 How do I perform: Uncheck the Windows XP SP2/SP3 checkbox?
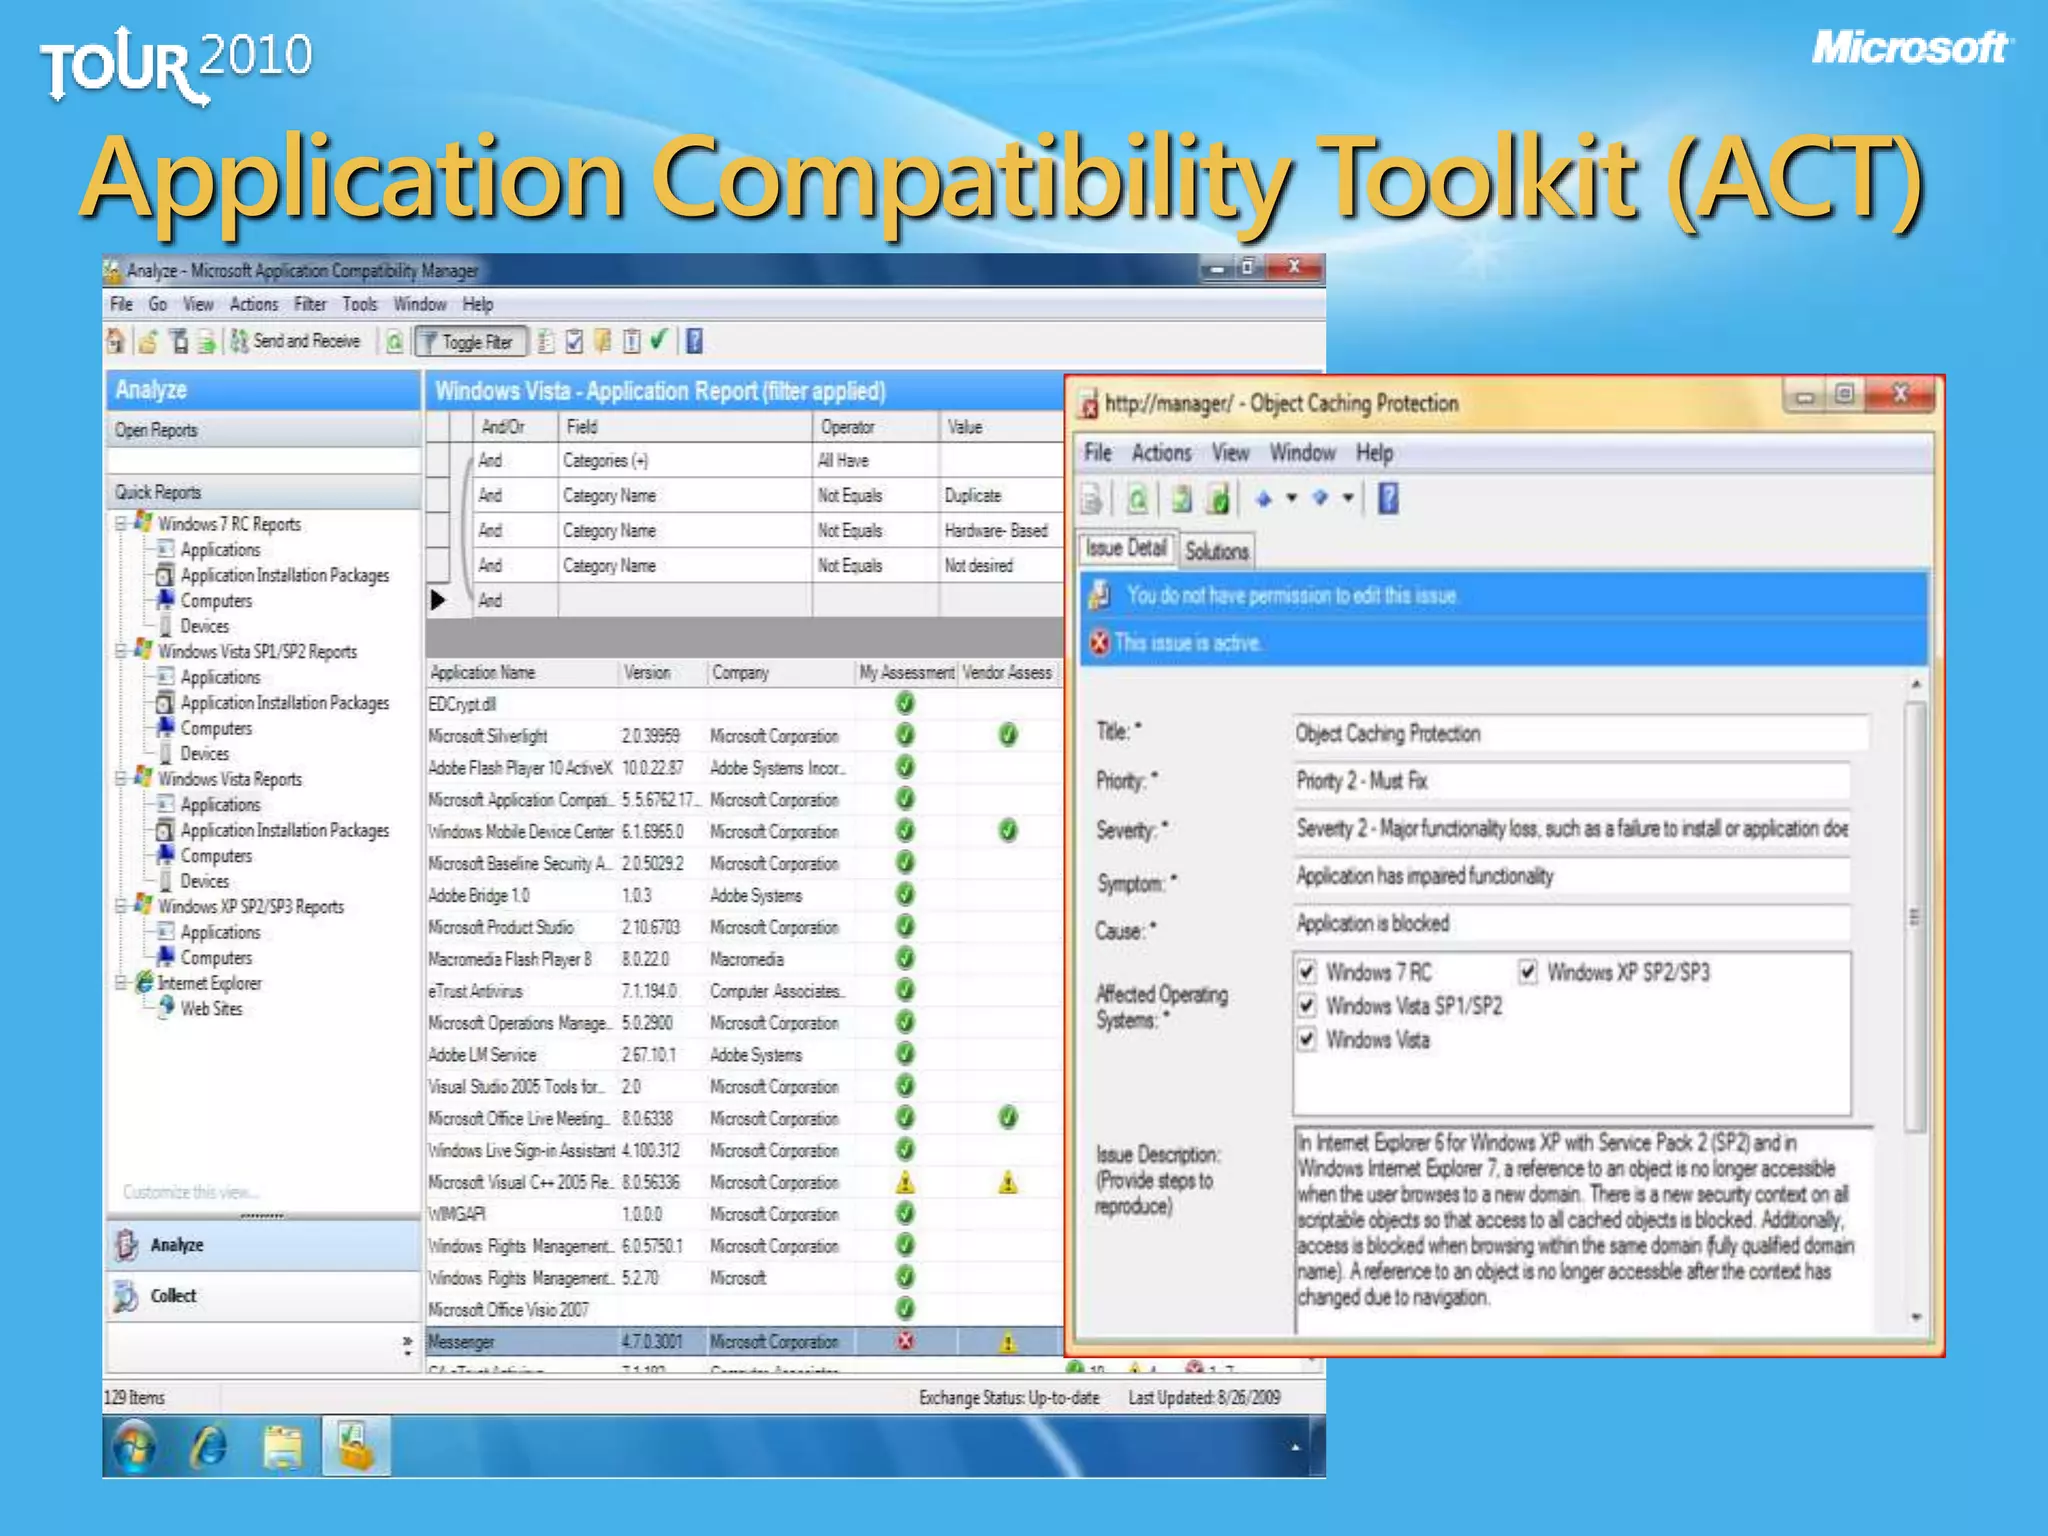click(1527, 971)
